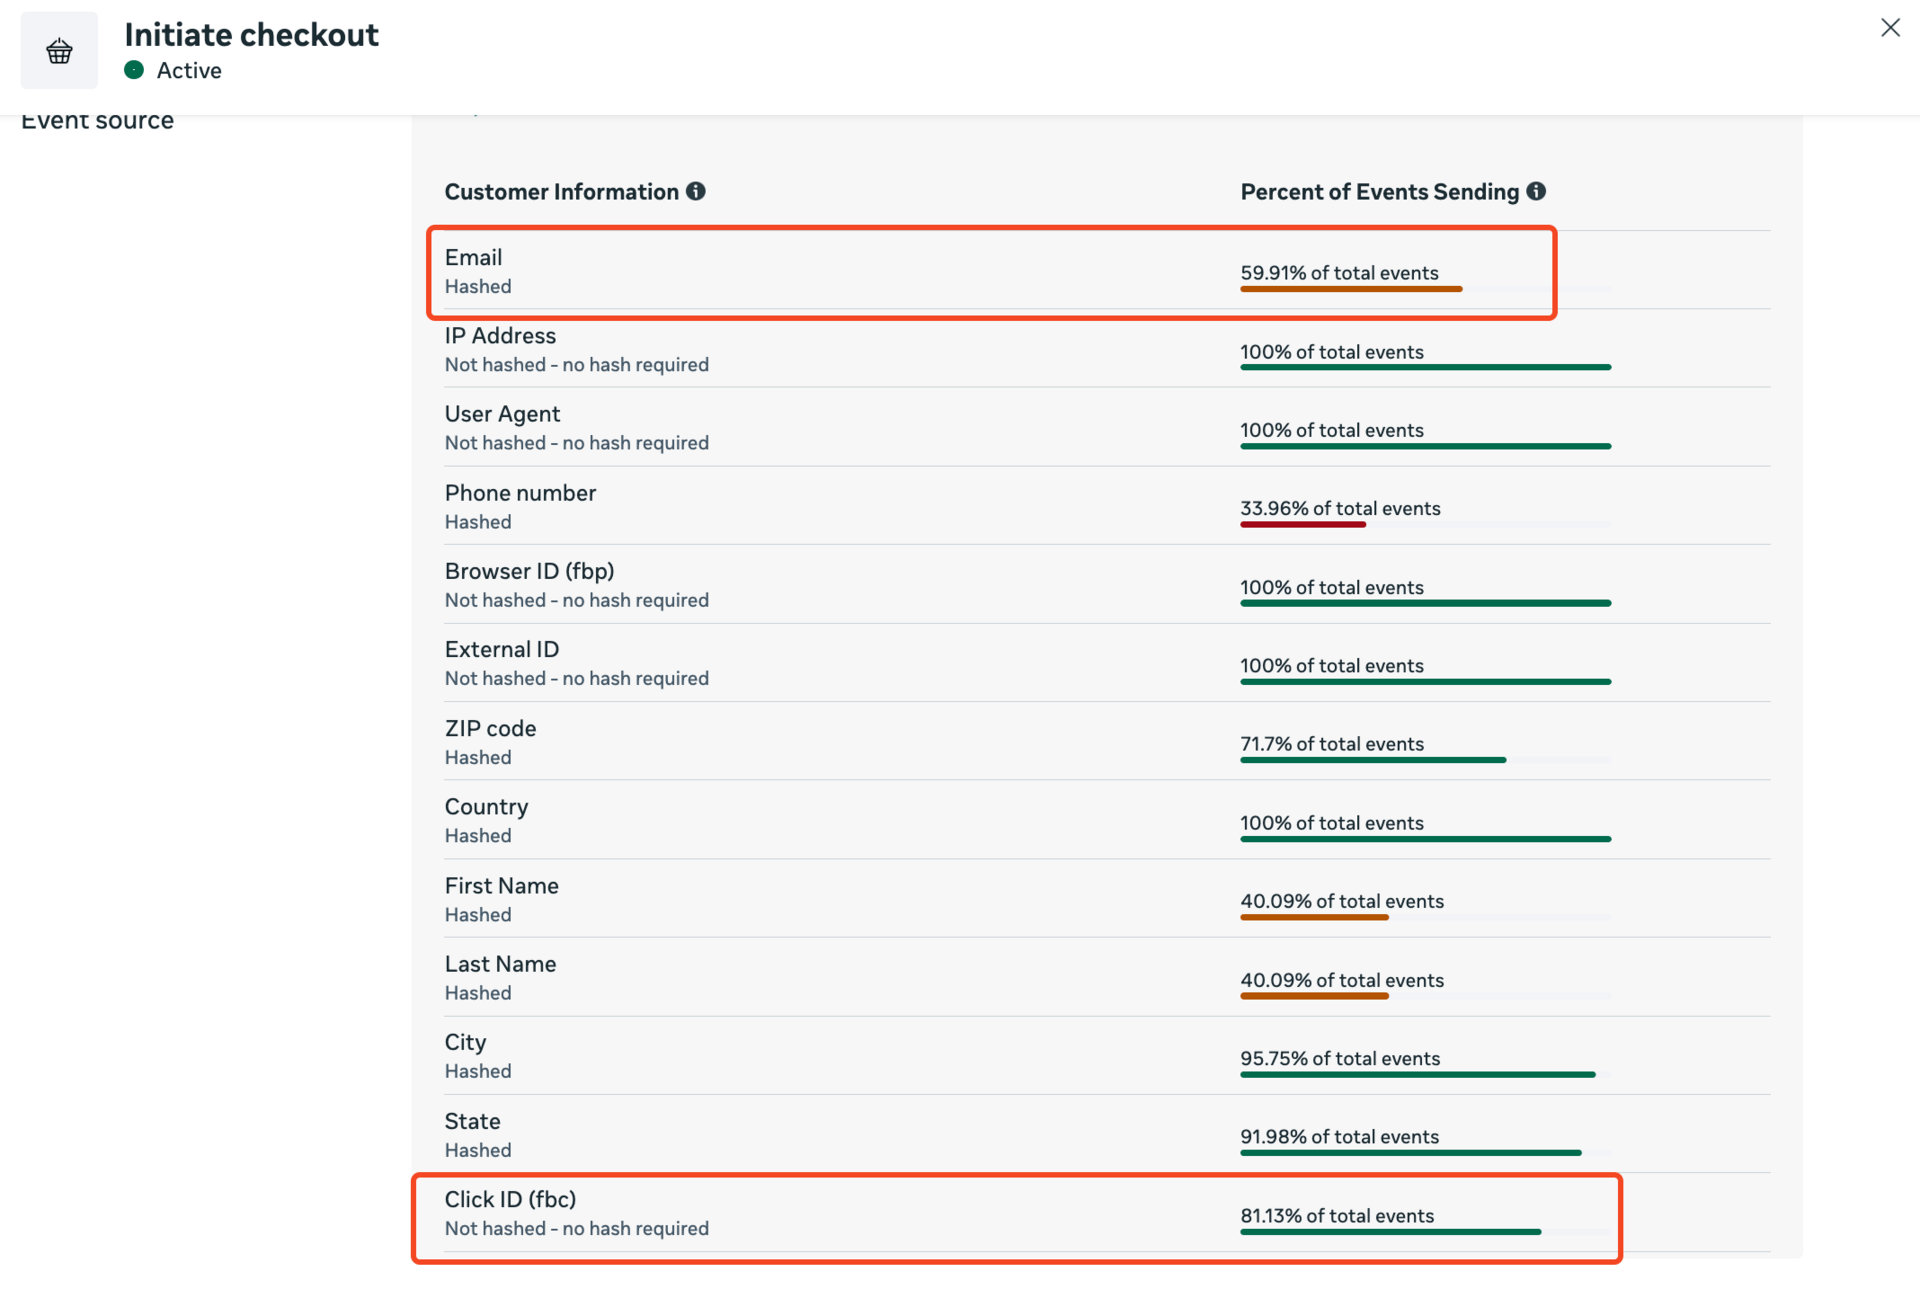Click info icon beside Customer Information
1920x1298 pixels.
696,191
